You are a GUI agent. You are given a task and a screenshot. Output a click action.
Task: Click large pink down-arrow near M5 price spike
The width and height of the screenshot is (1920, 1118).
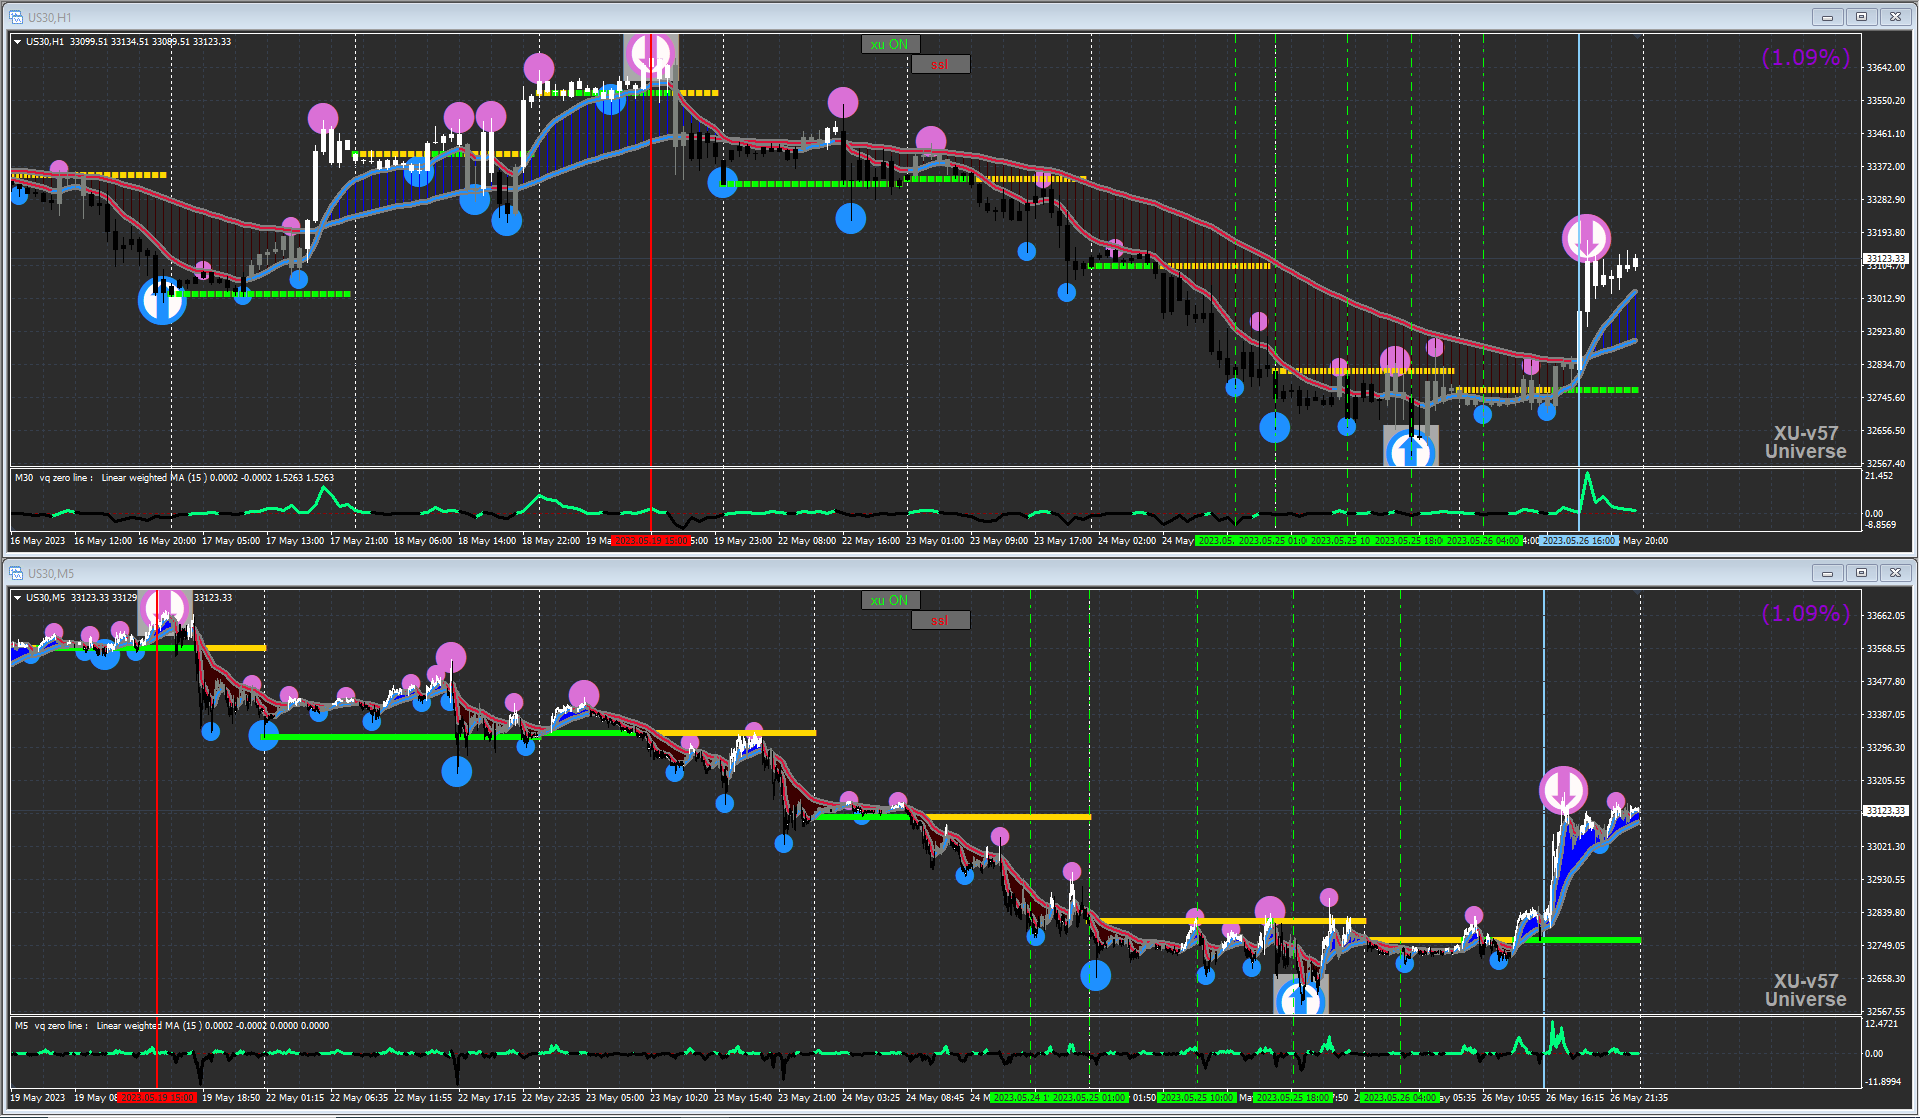tap(1563, 790)
